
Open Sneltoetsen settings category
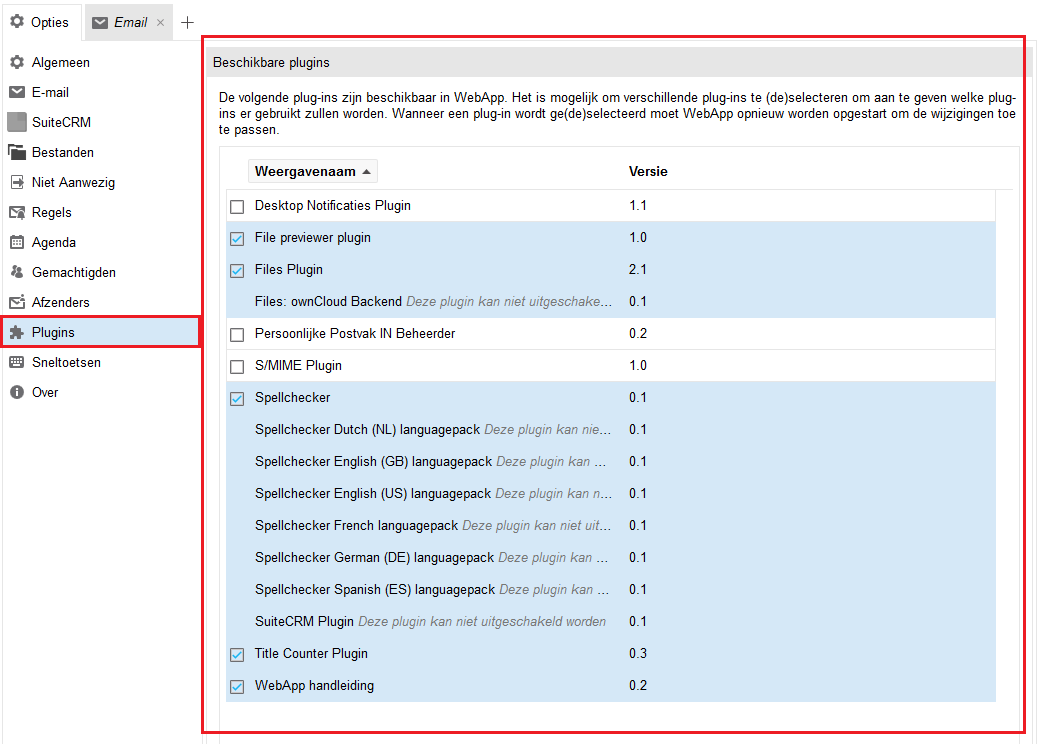point(101,362)
